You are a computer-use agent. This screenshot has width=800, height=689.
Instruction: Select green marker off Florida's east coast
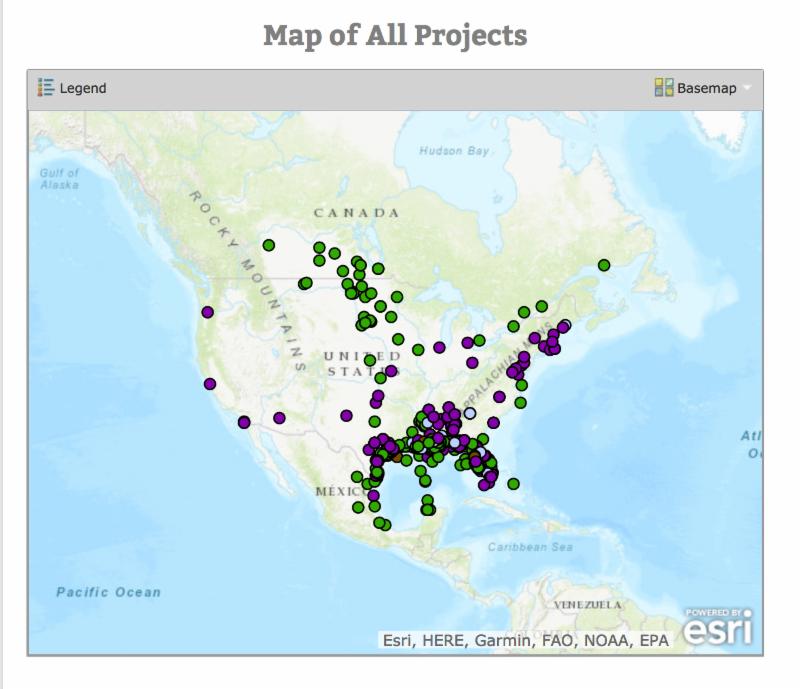(513, 484)
